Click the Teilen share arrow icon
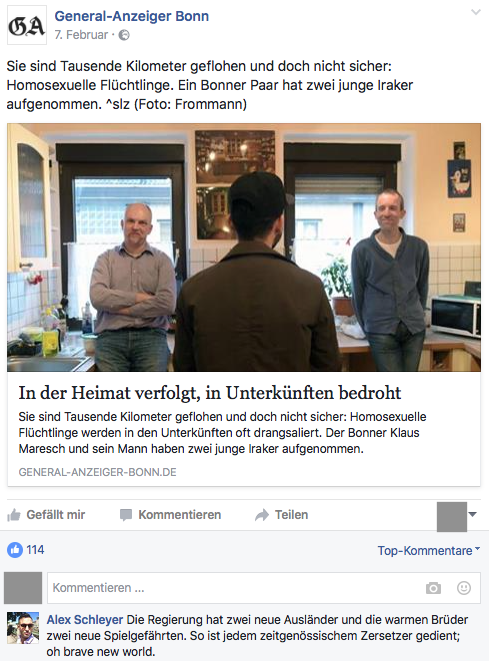The width and height of the screenshot is (489, 661). pos(262,515)
